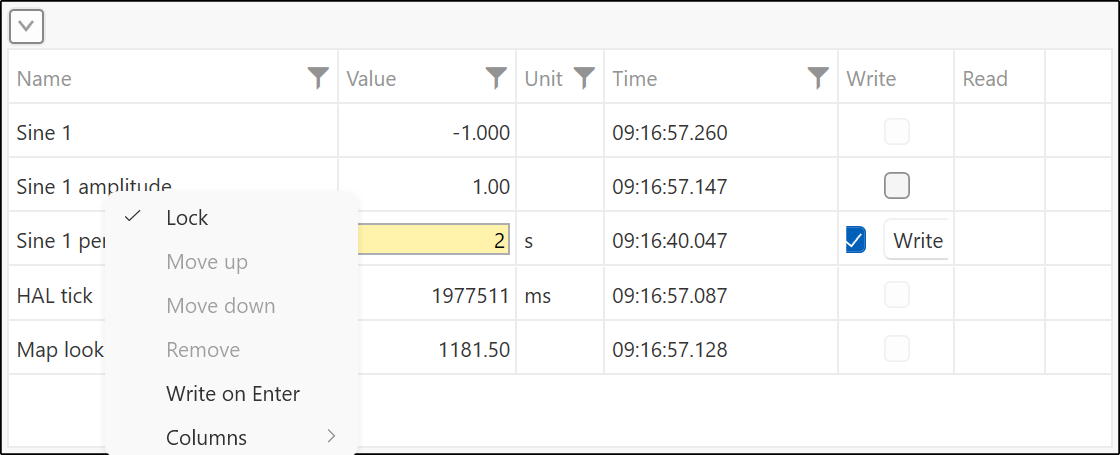Toggle the Write checkbox in the 1181.50 row
Image resolution: width=1120 pixels, height=455 pixels.
[896, 349]
